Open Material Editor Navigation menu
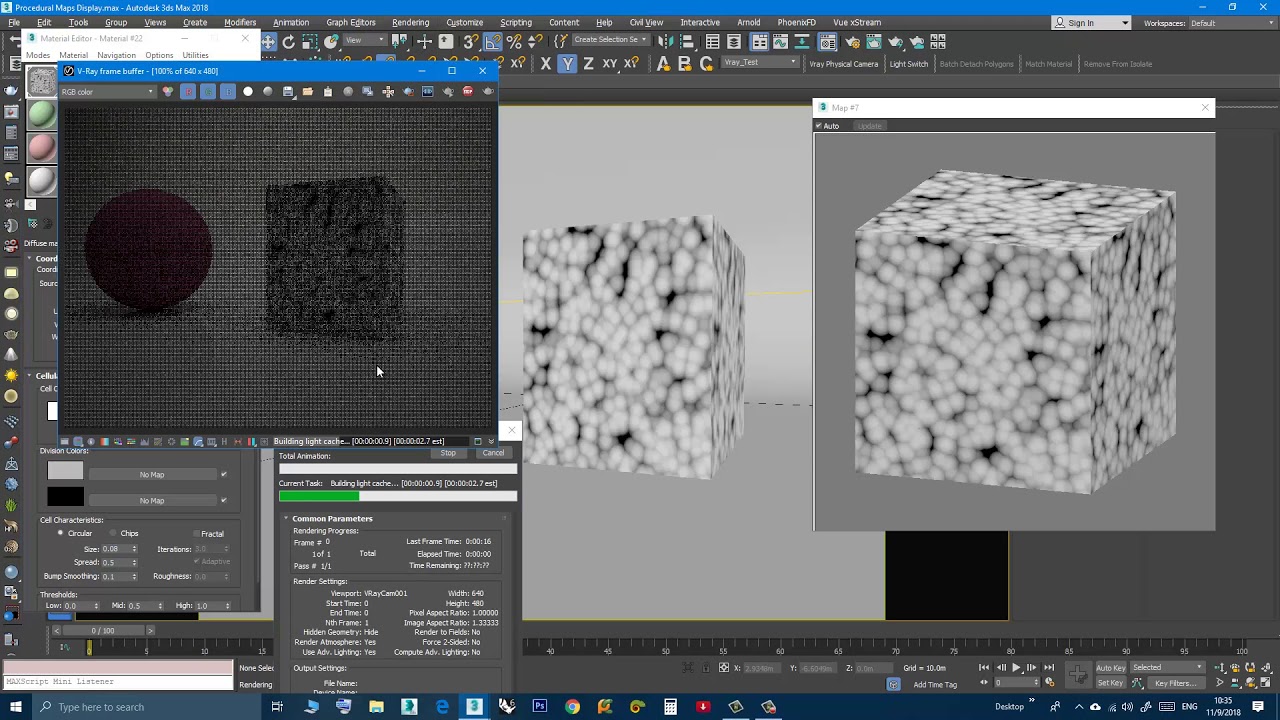This screenshot has height=720, width=1280. point(116,55)
